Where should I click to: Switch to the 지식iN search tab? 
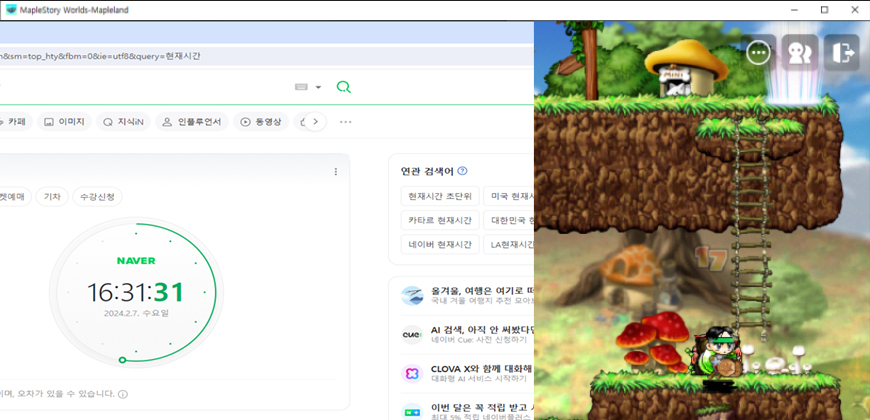tap(124, 122)
